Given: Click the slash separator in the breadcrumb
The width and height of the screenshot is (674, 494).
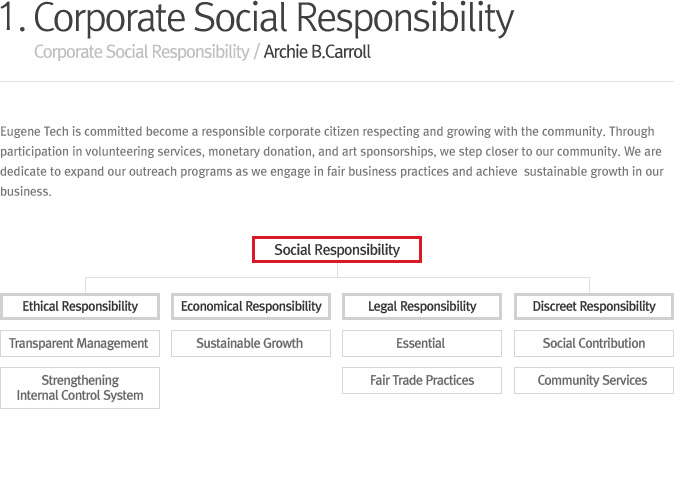Looking at the screenshot, I should pos(257,52).
